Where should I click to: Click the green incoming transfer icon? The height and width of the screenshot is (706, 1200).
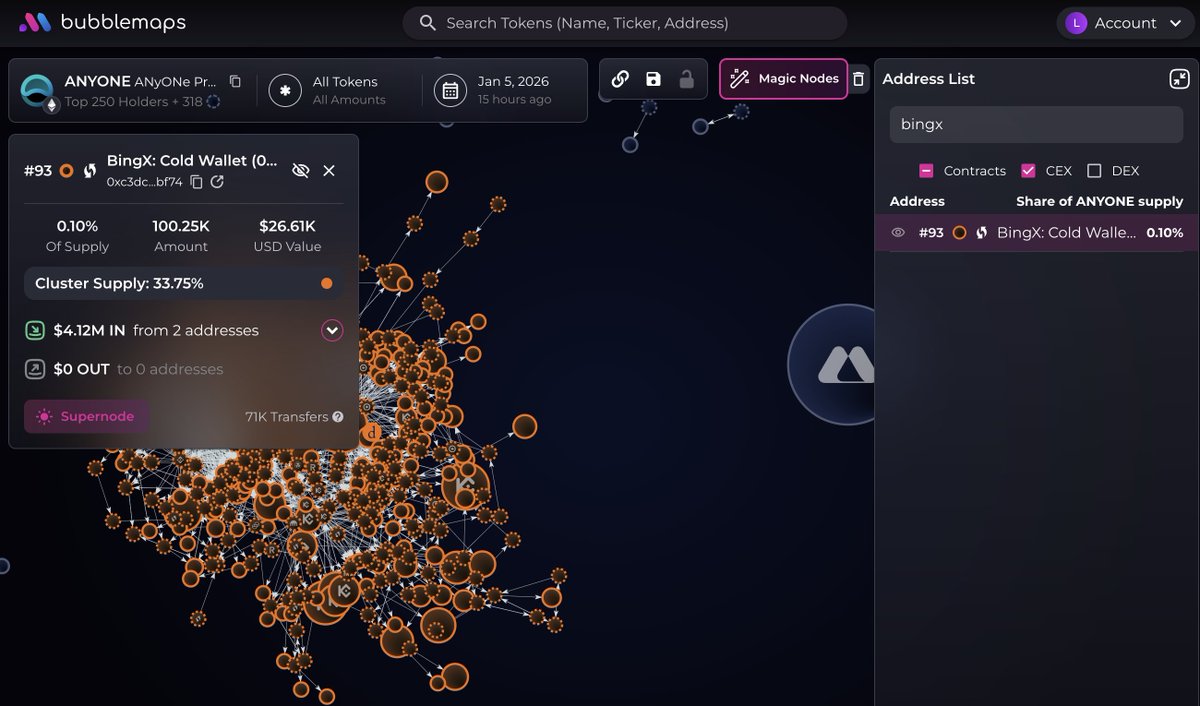pyautogui.click(x=34, y=330)
